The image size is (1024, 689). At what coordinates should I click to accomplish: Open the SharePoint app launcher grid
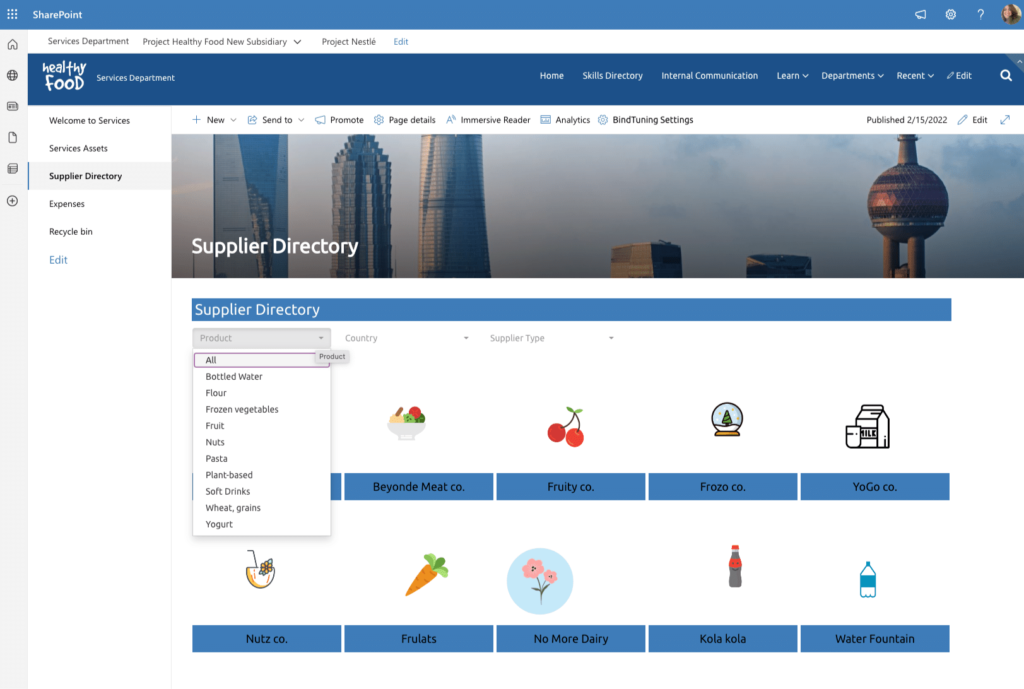[x=12, y=14]
